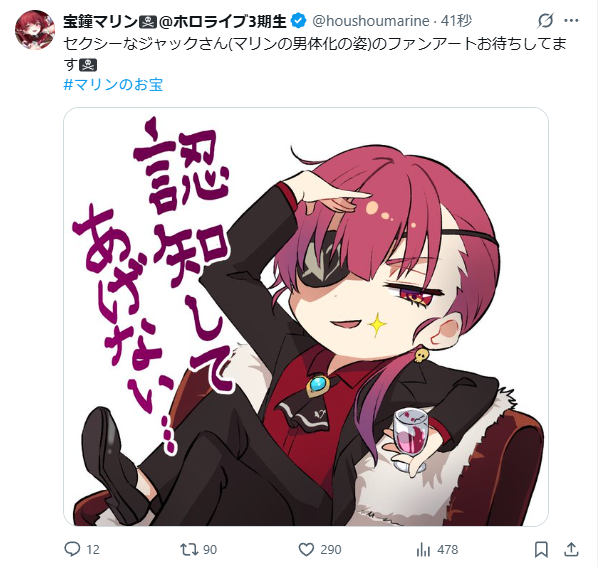Screen dimensions: 598x567
Task: Bookmark this post
Action: click(x=541, y=549)
